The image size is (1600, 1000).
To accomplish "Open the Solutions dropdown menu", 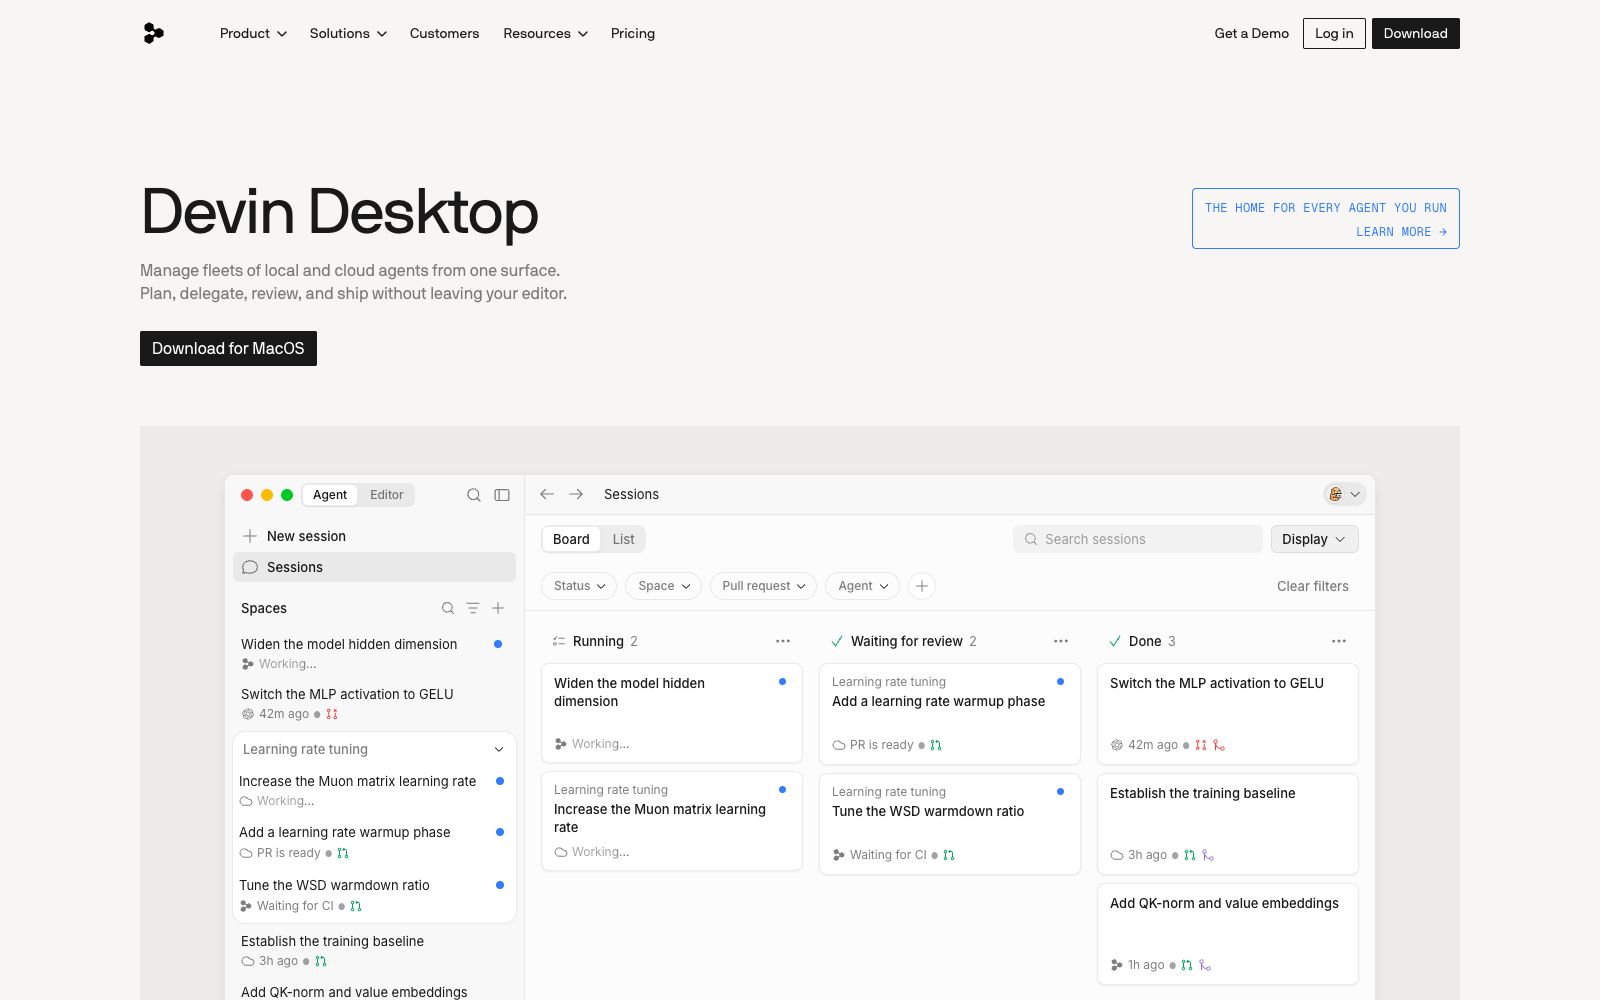I will (348, 33).
